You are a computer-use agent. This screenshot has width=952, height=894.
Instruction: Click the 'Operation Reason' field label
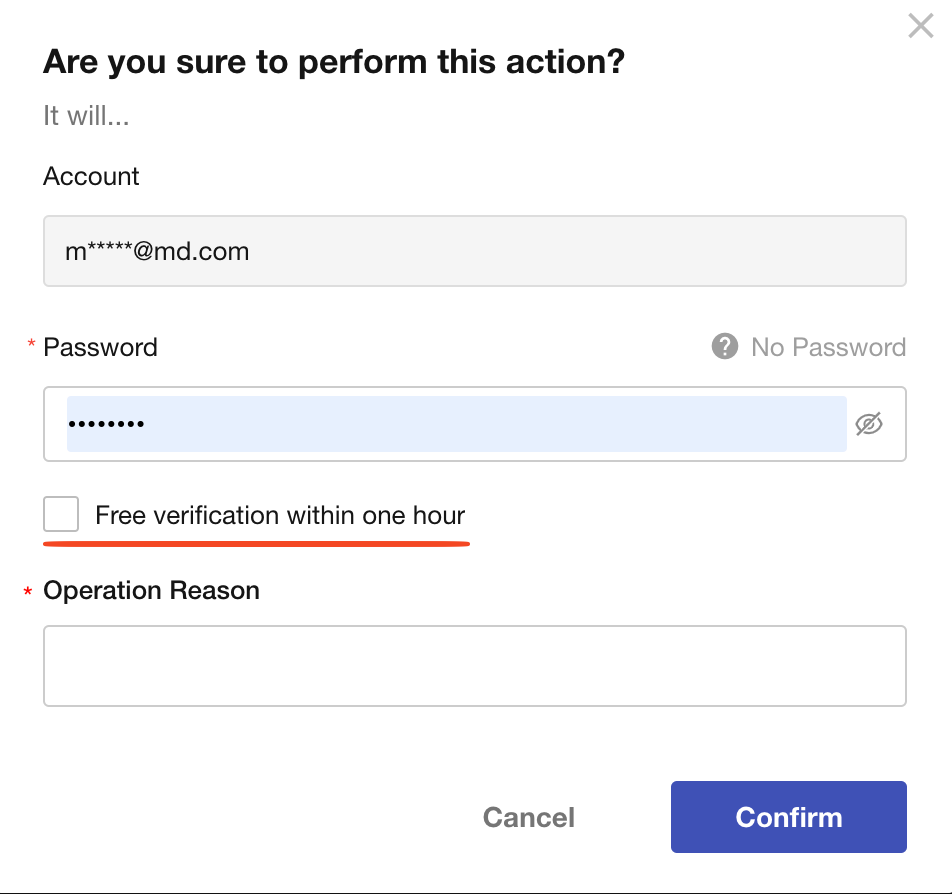pos(151,590)
